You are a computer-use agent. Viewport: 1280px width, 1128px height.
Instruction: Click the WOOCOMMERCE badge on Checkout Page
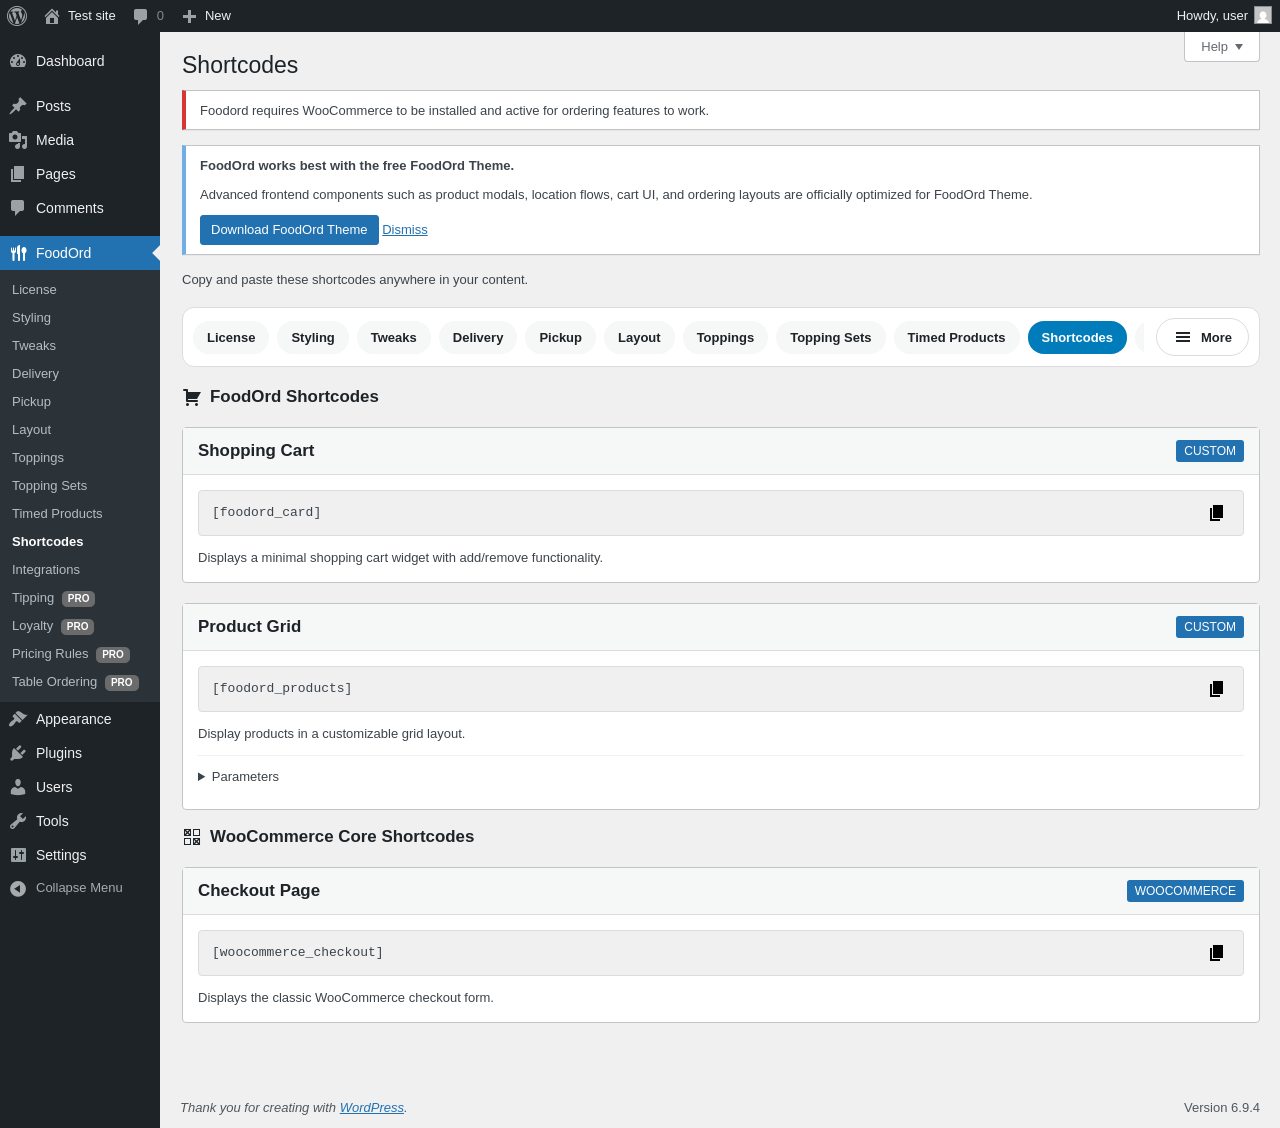[x=1185, y=891]
